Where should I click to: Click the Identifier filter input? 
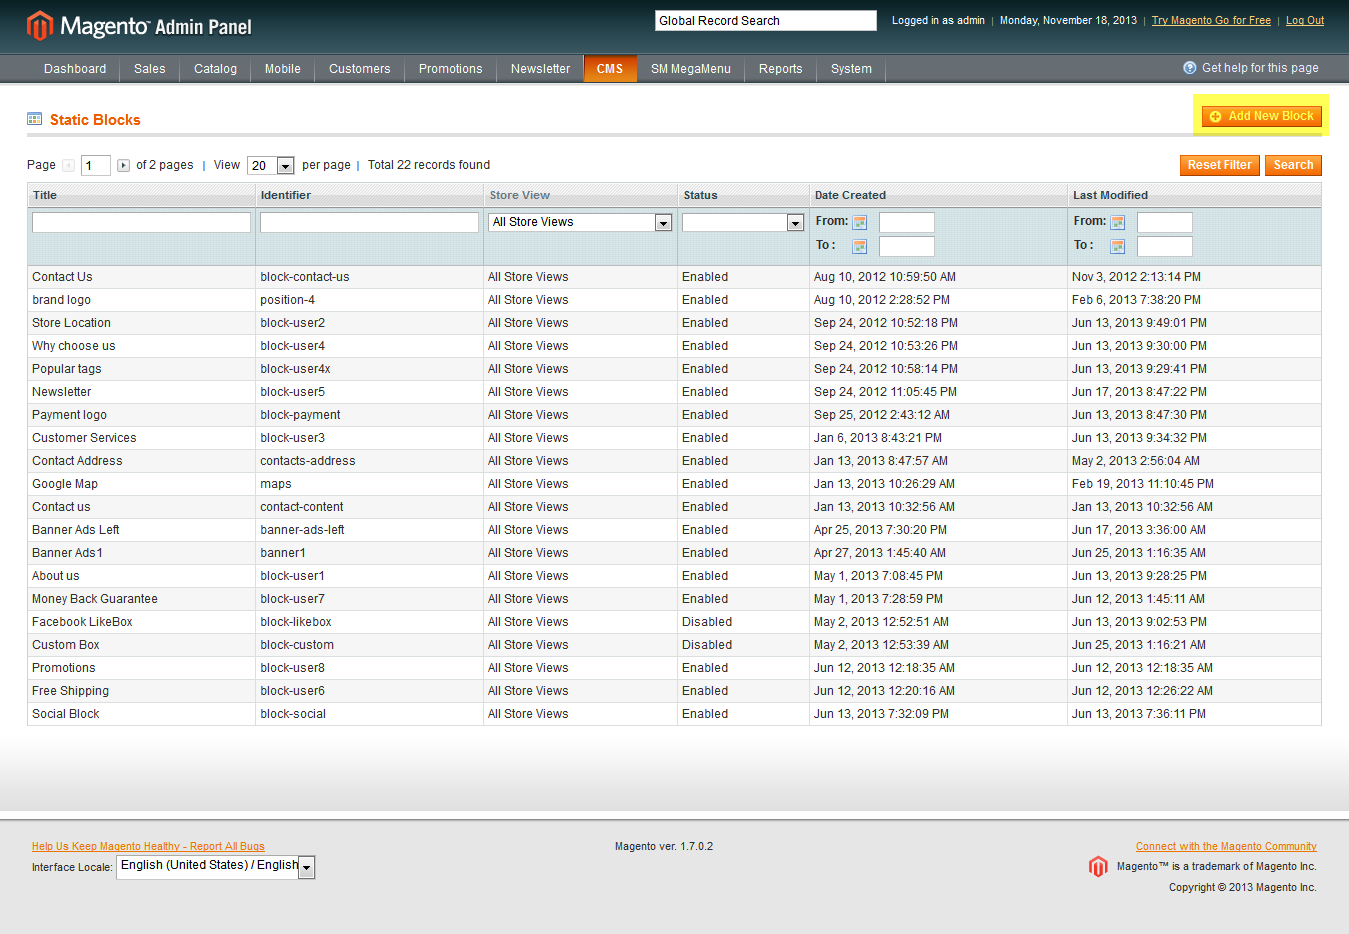[369, 222]
